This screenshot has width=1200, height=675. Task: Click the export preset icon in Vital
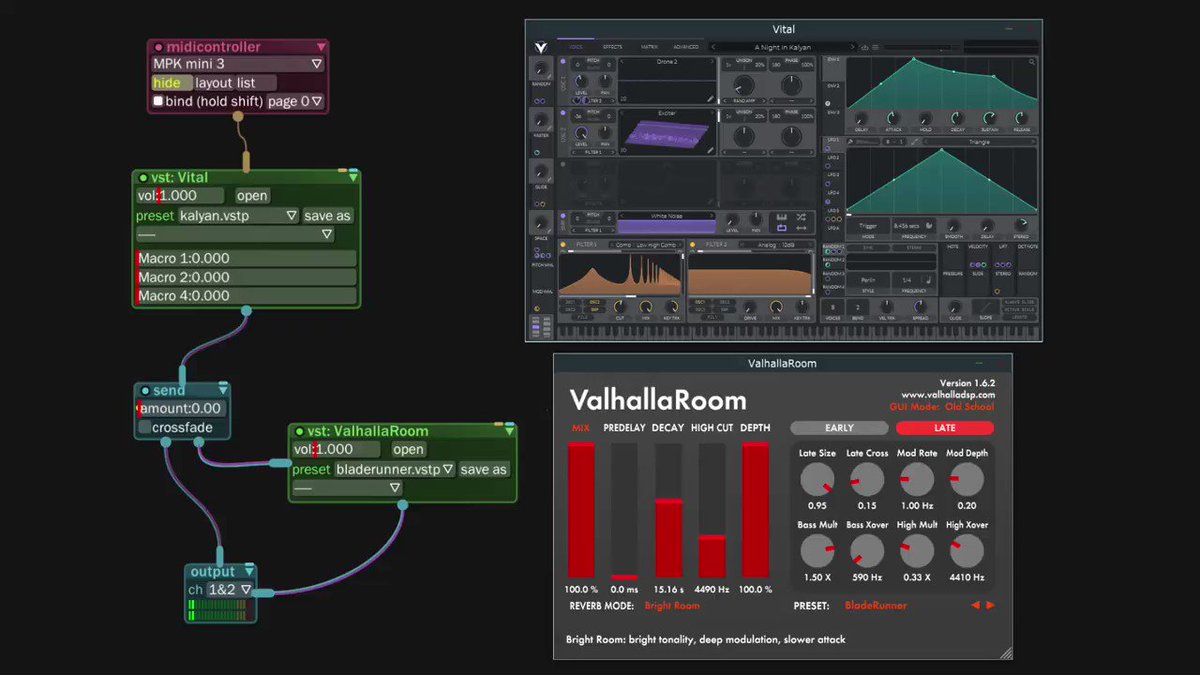pyautogui.click(x=864, y=47)
